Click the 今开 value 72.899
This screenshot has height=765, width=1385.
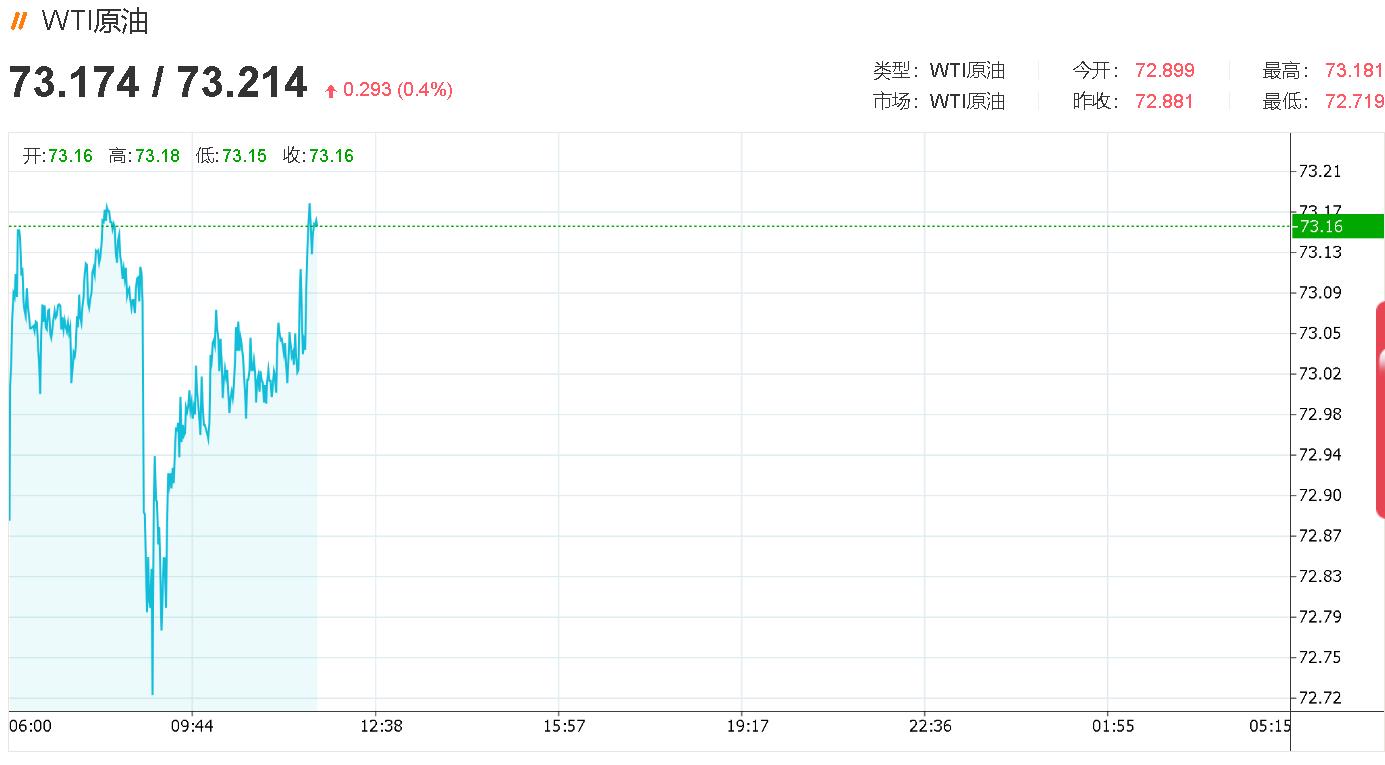pyautogui.click(x=1164, y=70)
